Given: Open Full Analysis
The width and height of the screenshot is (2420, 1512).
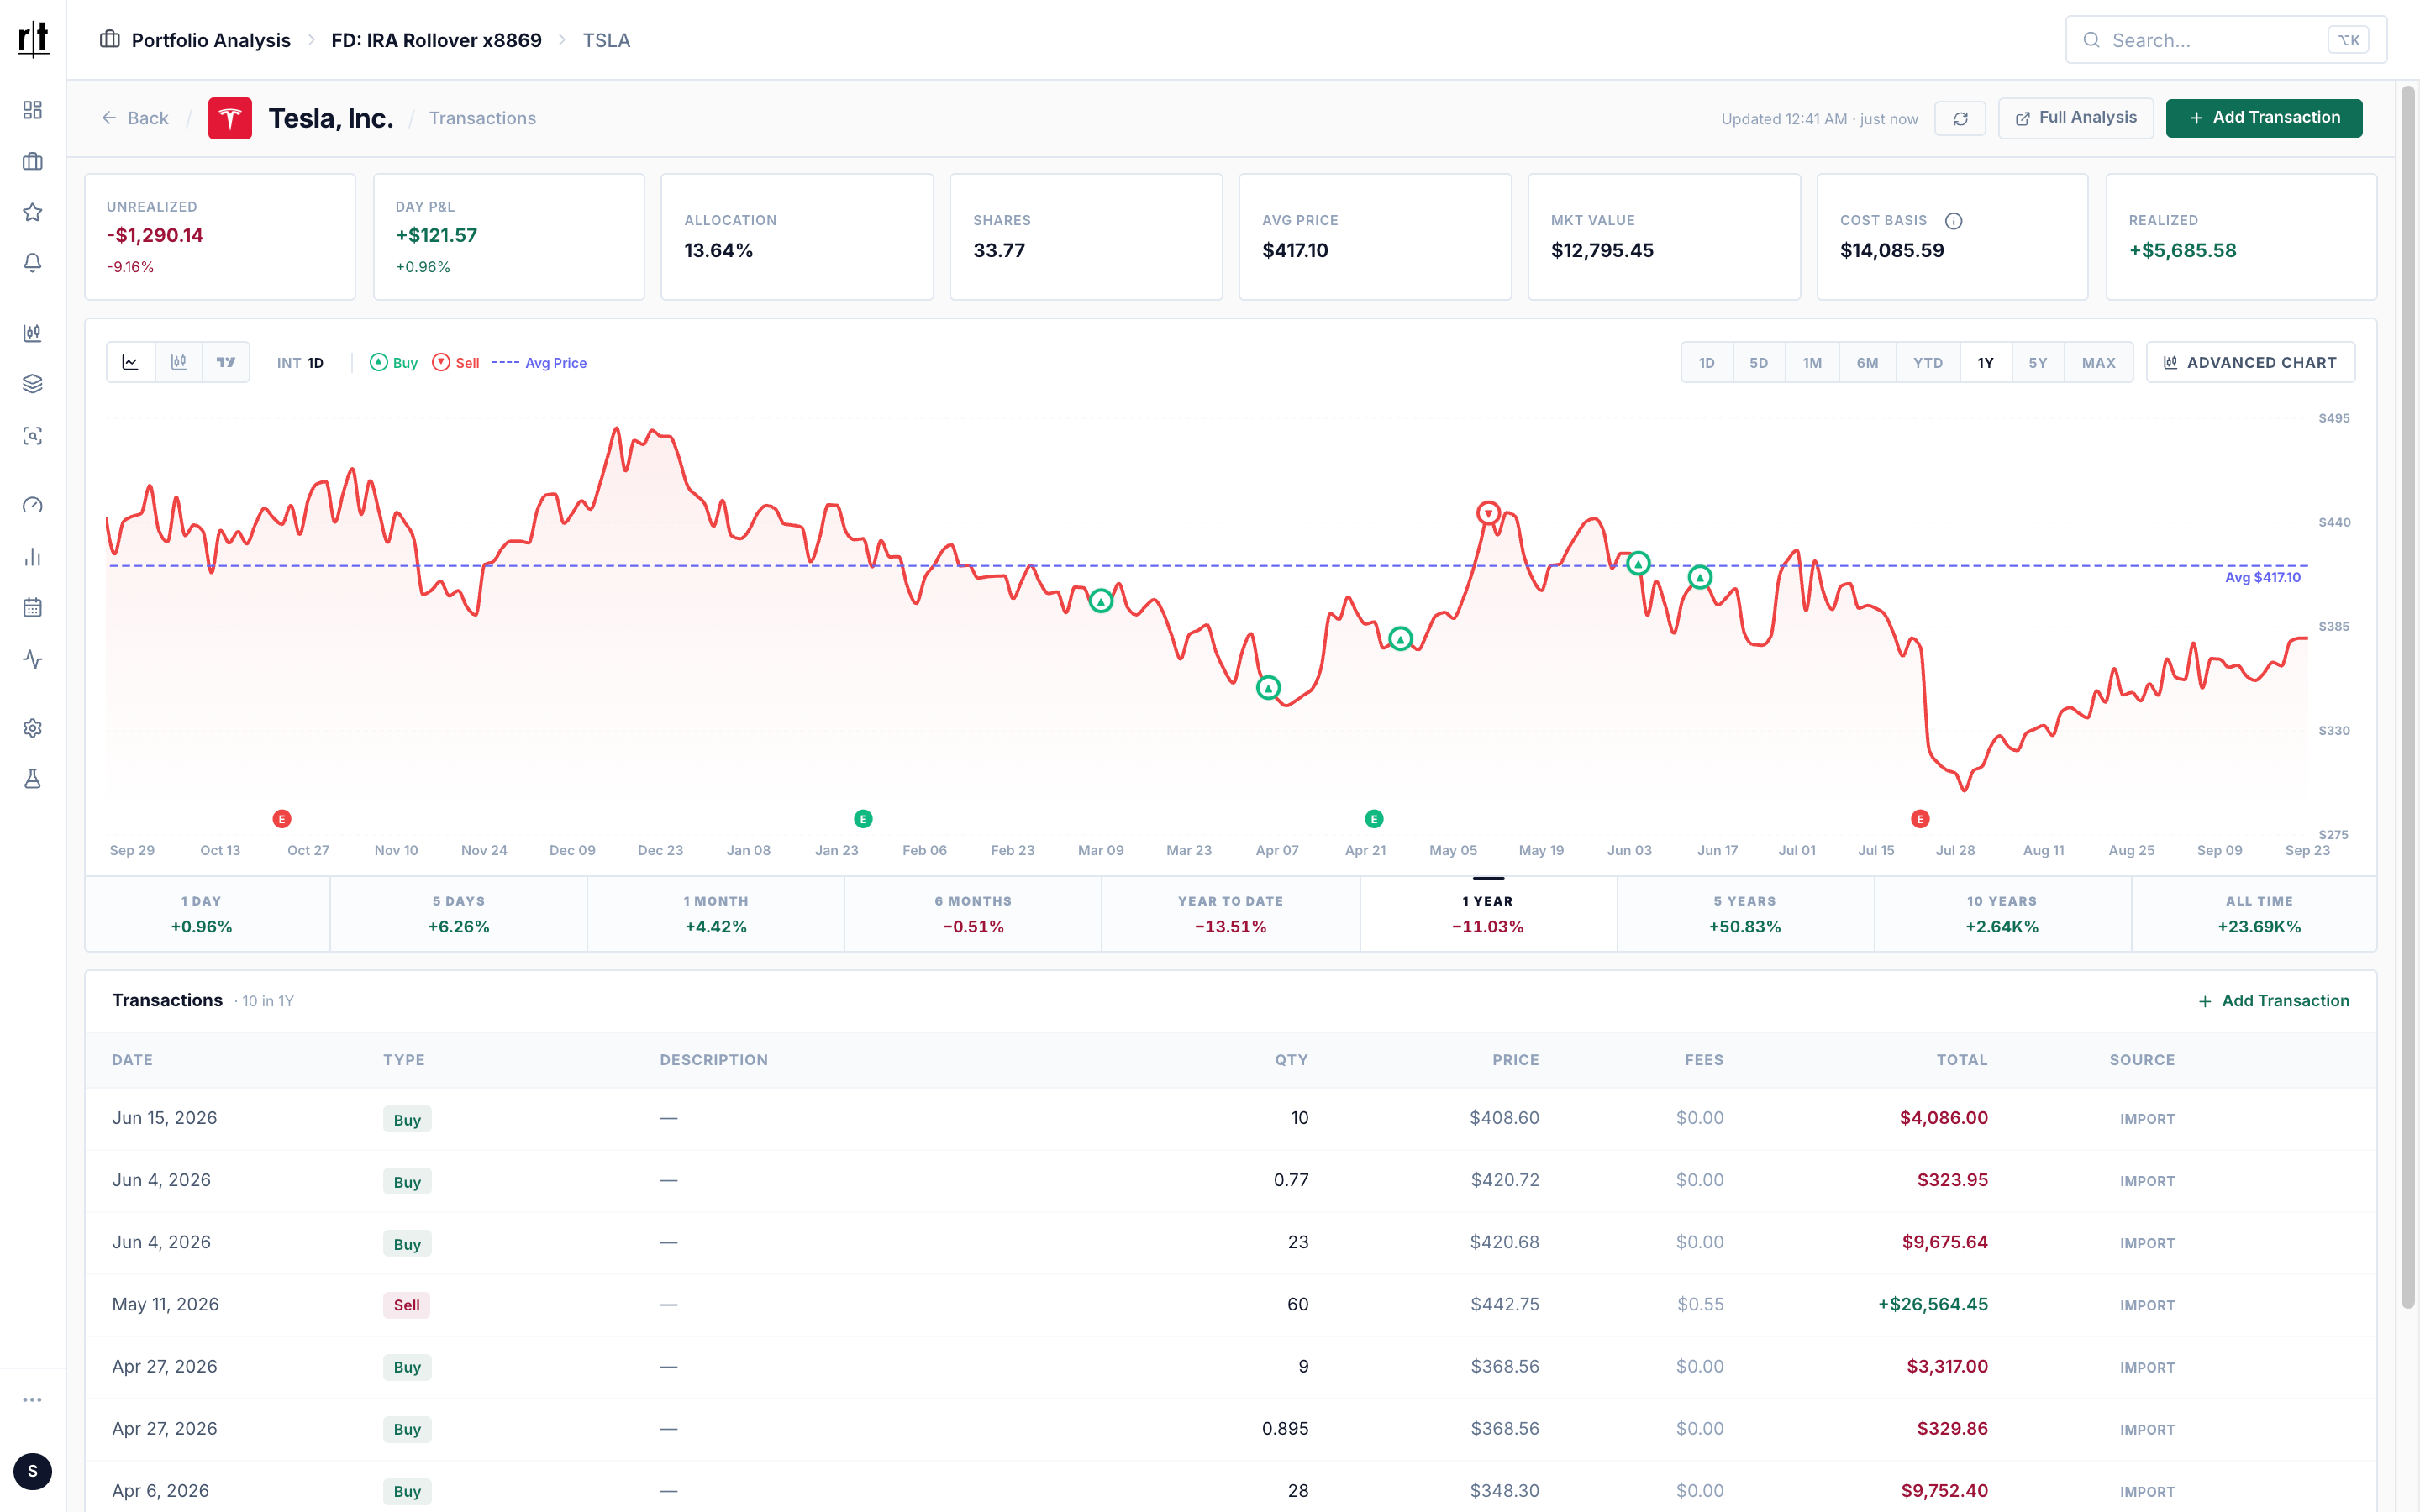Looking at the screenshot, I should pyautogui.click(x=2076, y=118).
